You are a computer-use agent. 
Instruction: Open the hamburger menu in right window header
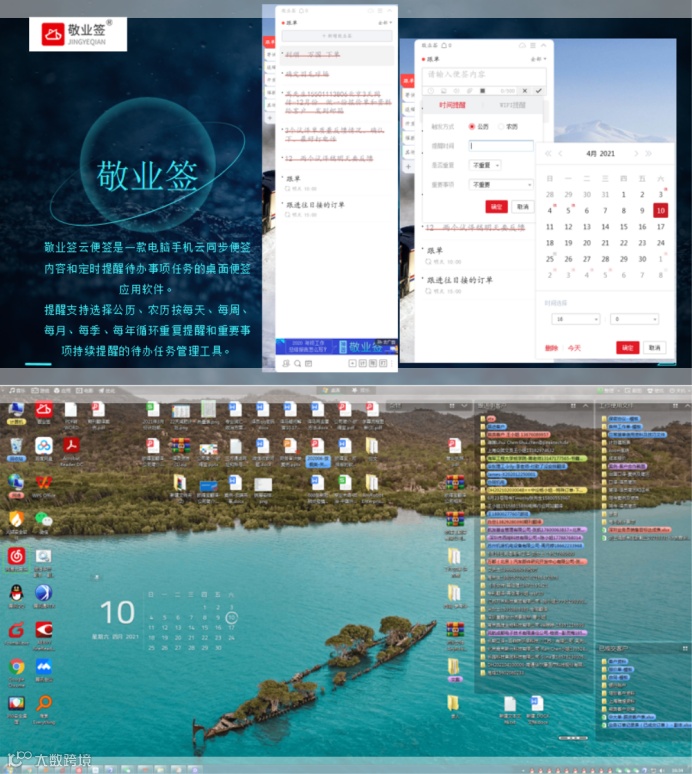point(533,45)
